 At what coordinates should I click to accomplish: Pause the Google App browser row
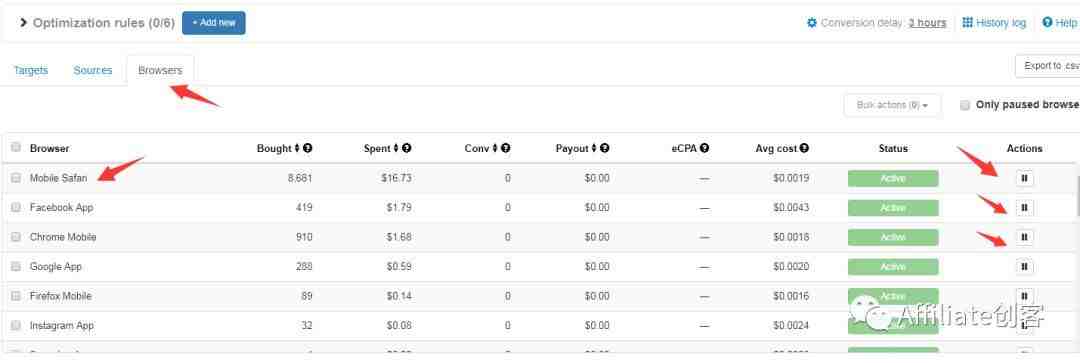tap(1024, 267)
